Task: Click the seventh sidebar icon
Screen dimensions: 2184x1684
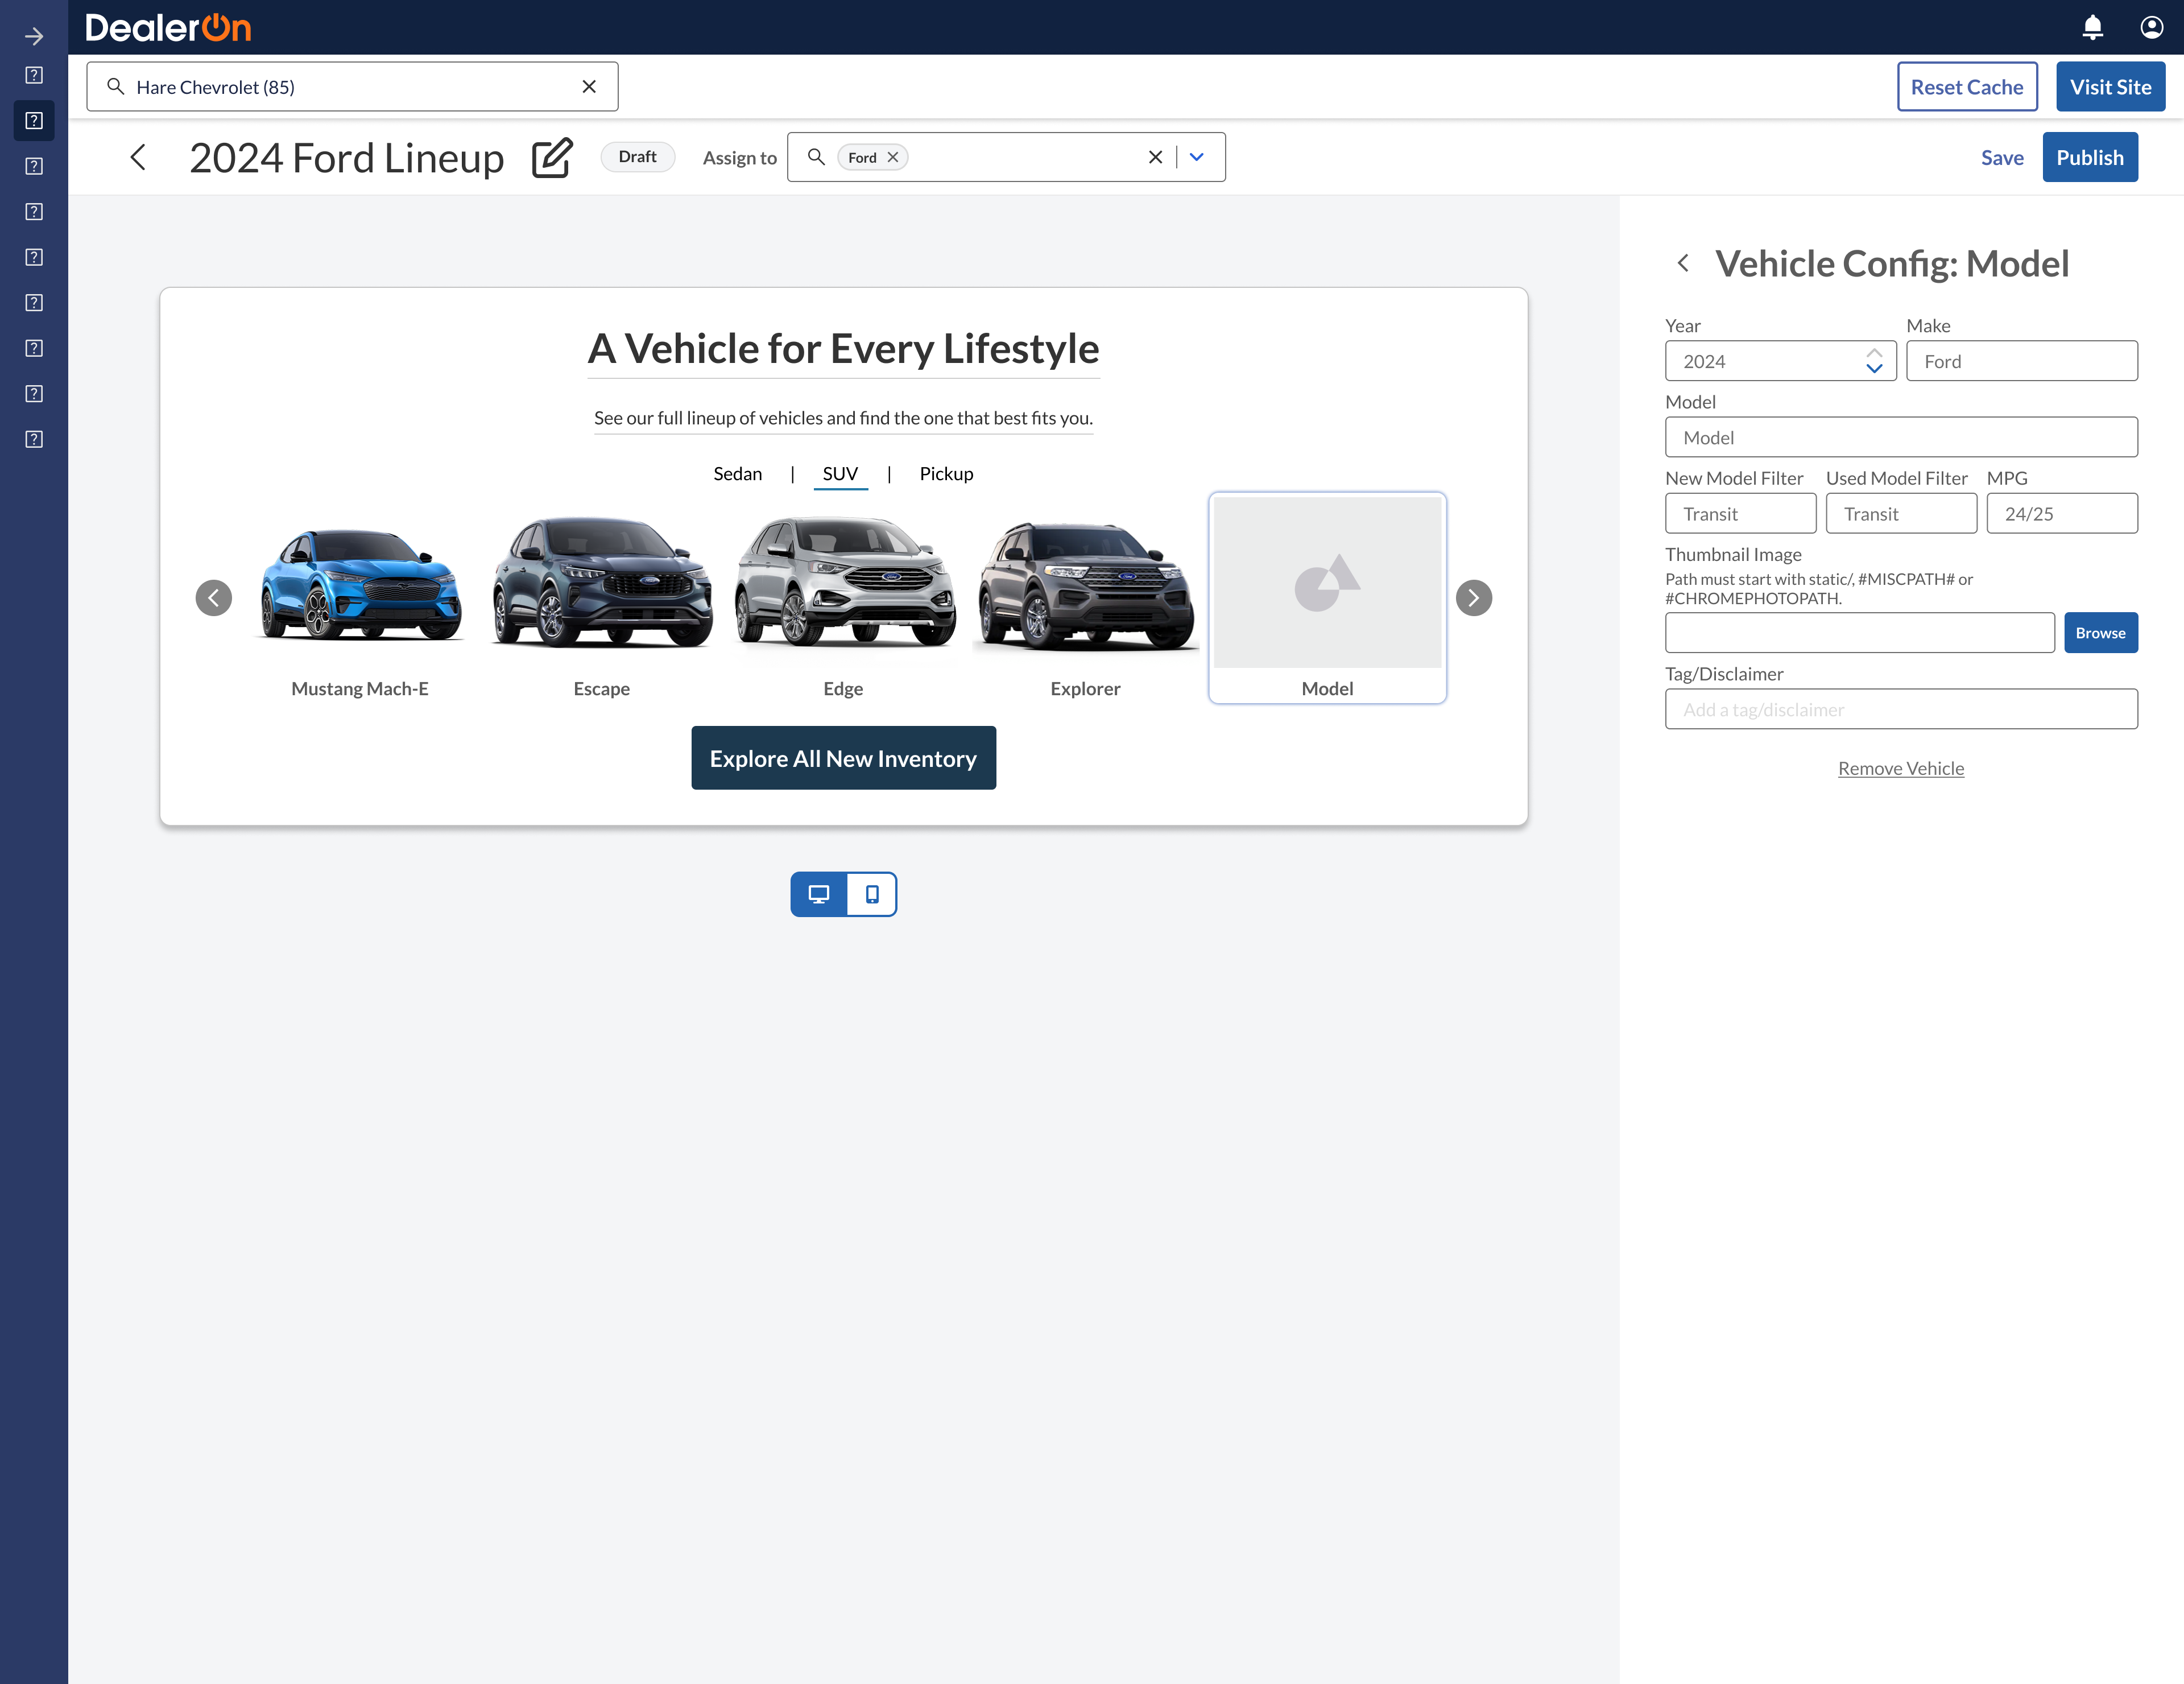Action: pyautogui.click(x=34, y=348)
